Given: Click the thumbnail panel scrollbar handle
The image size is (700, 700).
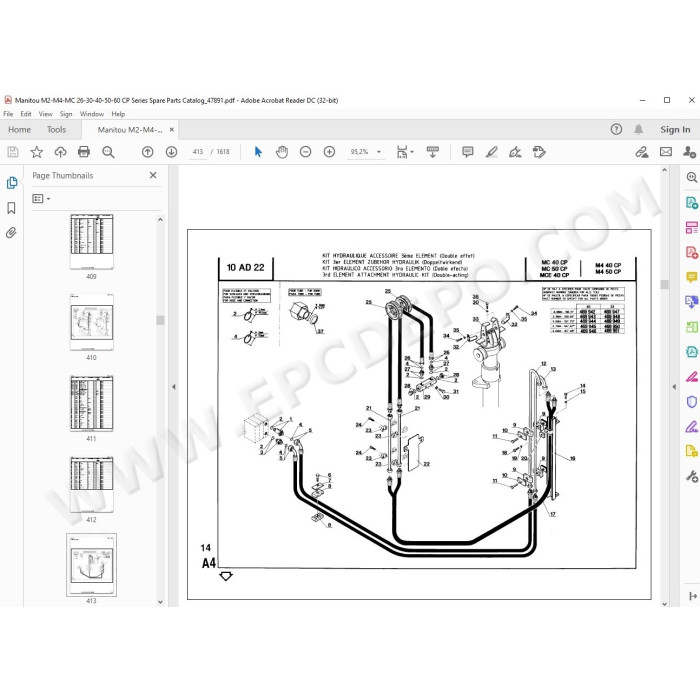Looking at the screenshot, I should 160,321.
